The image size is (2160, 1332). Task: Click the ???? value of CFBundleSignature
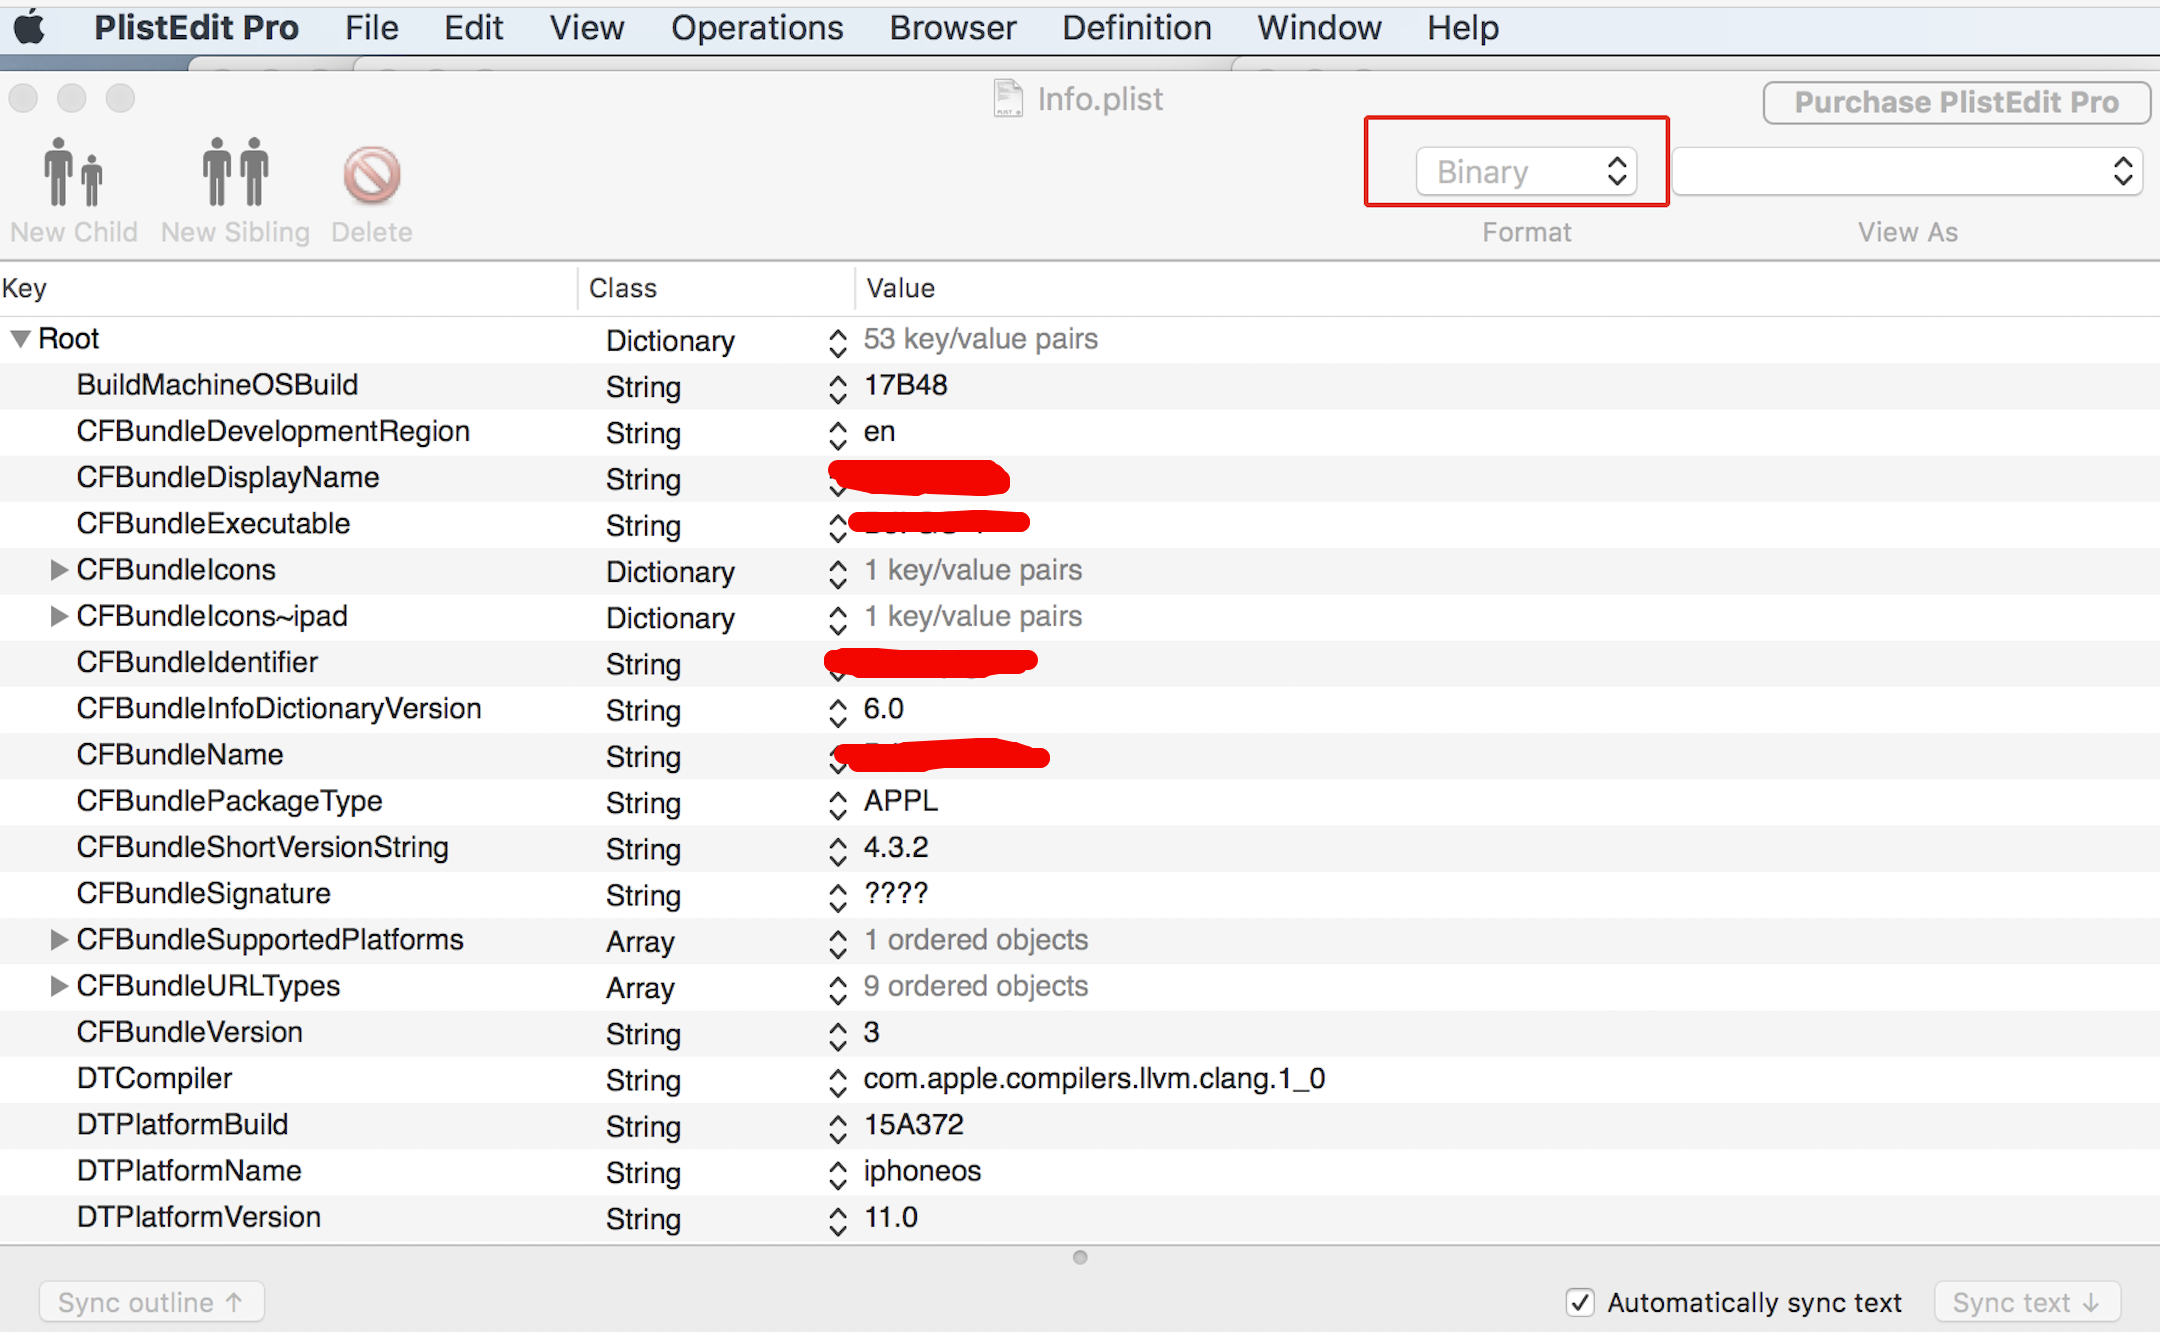coord(896,893)
